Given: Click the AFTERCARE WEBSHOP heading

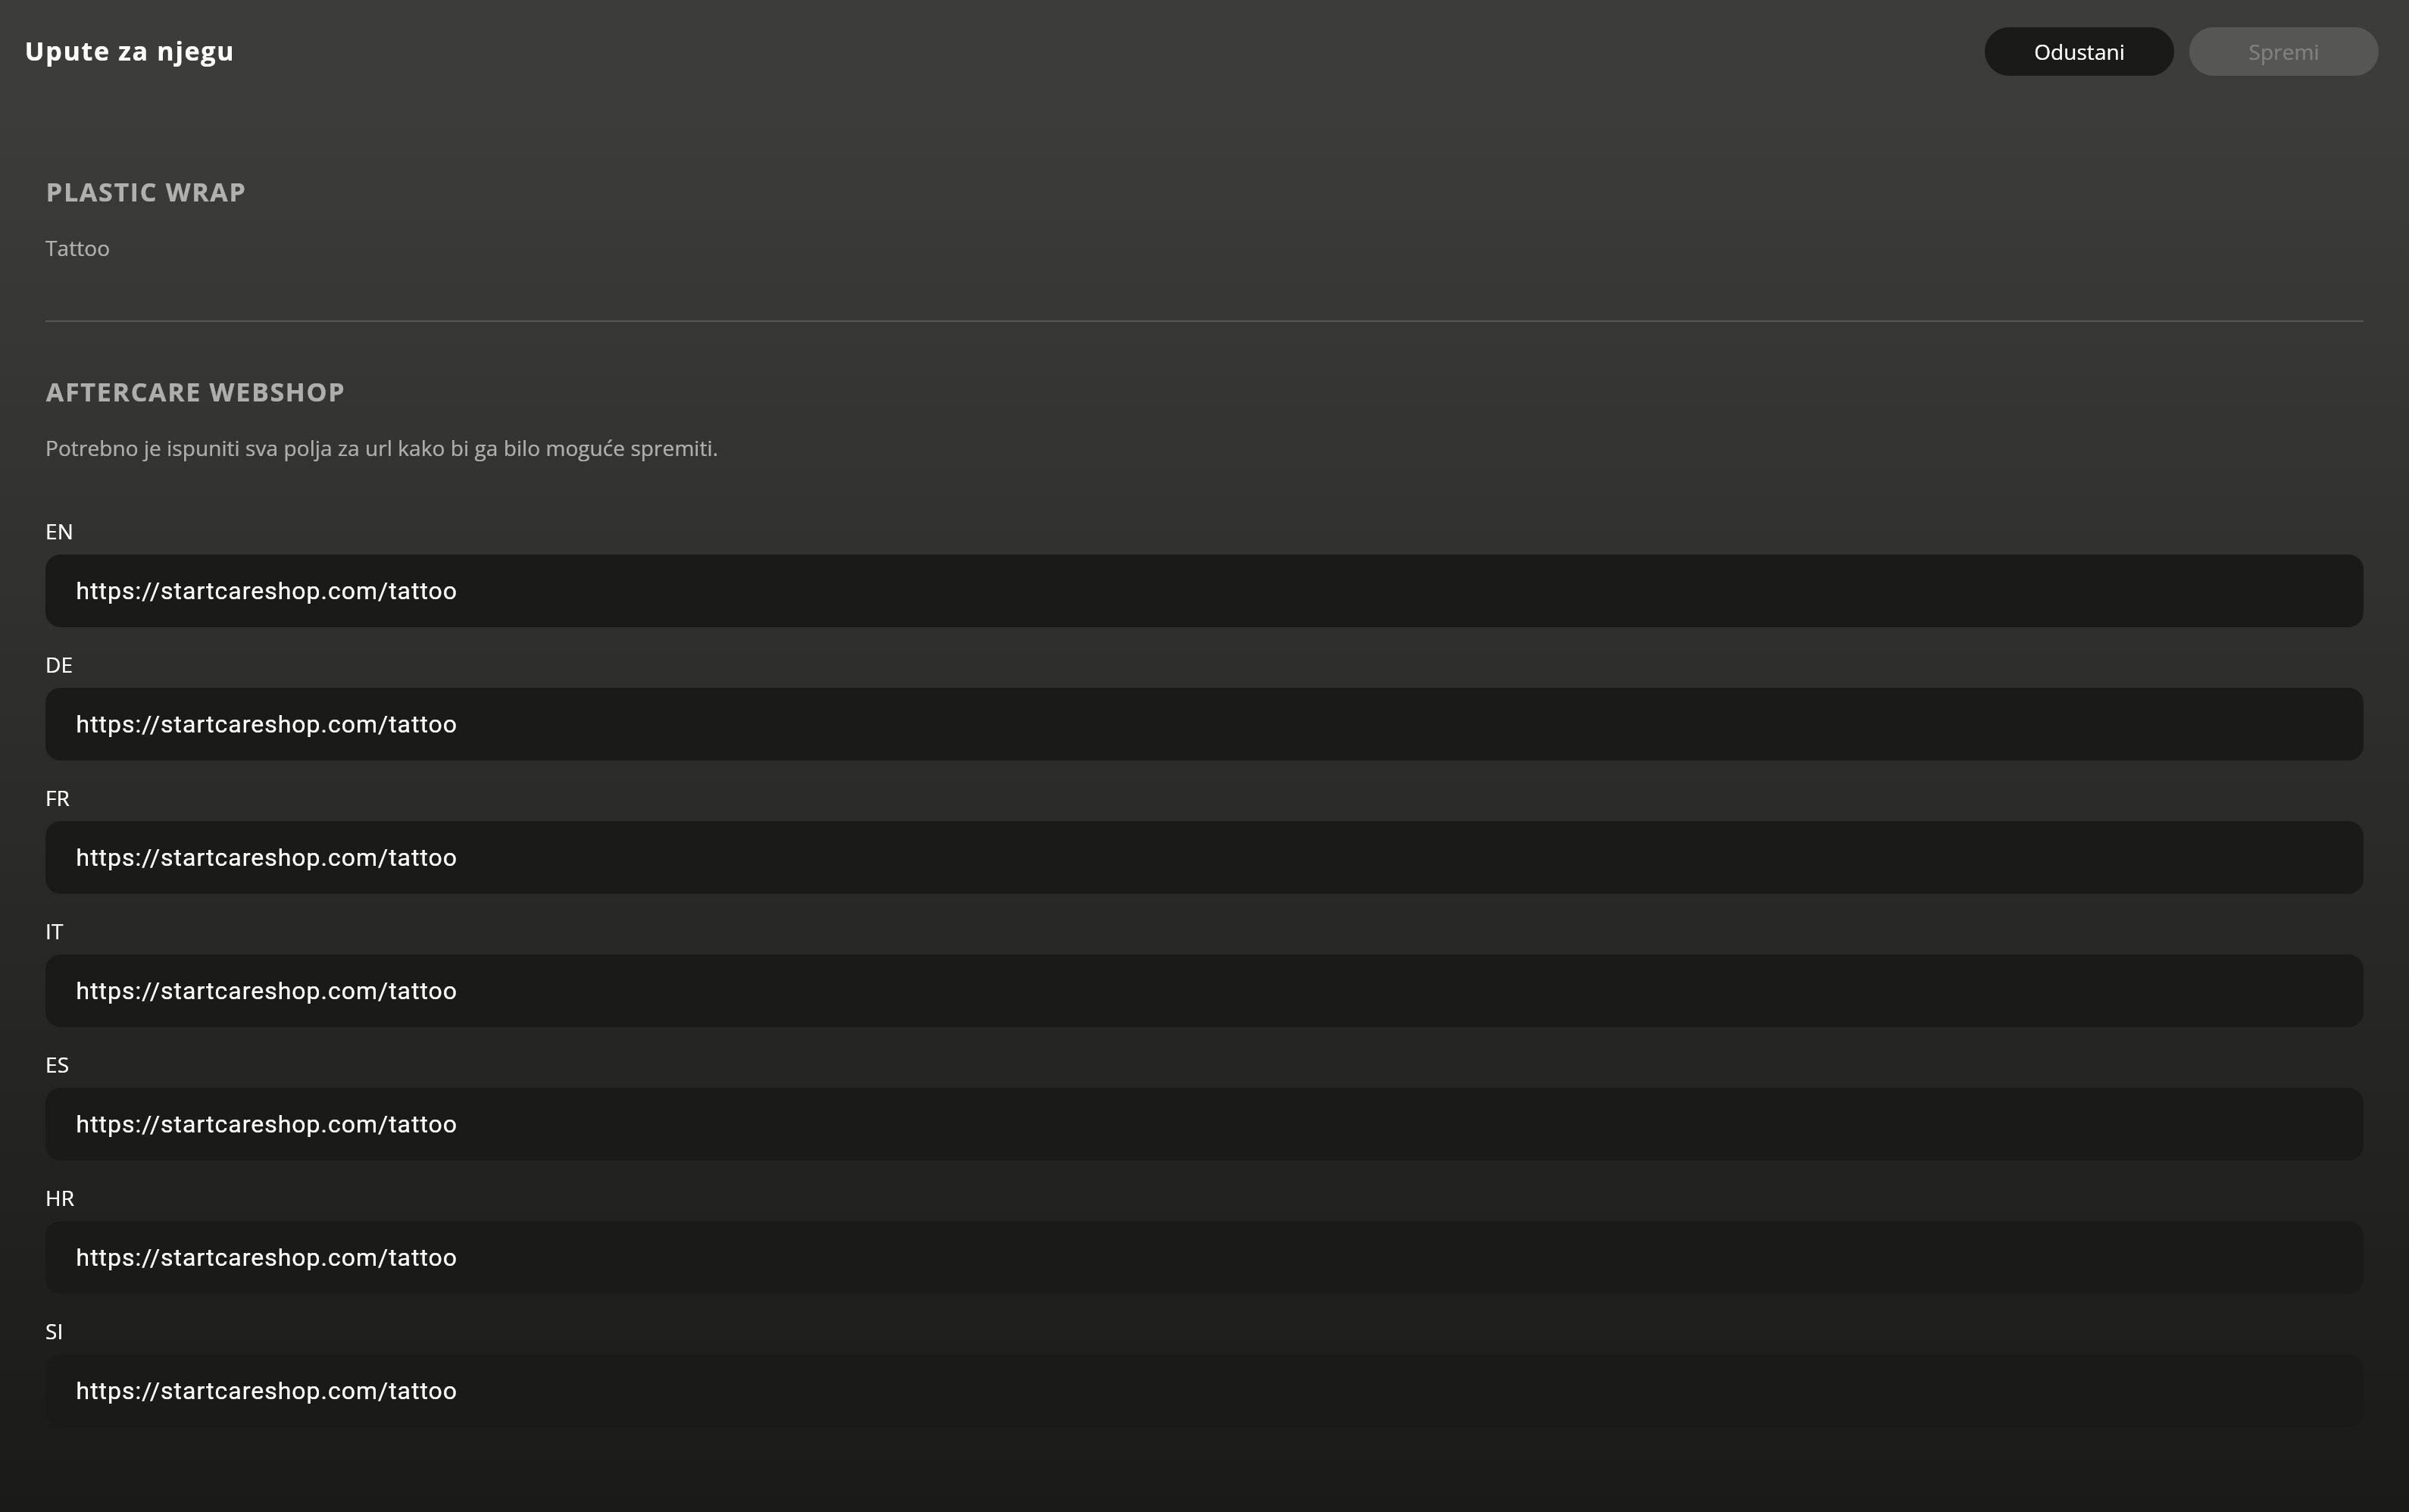Looking at the screenshot, I should [195, 392].
